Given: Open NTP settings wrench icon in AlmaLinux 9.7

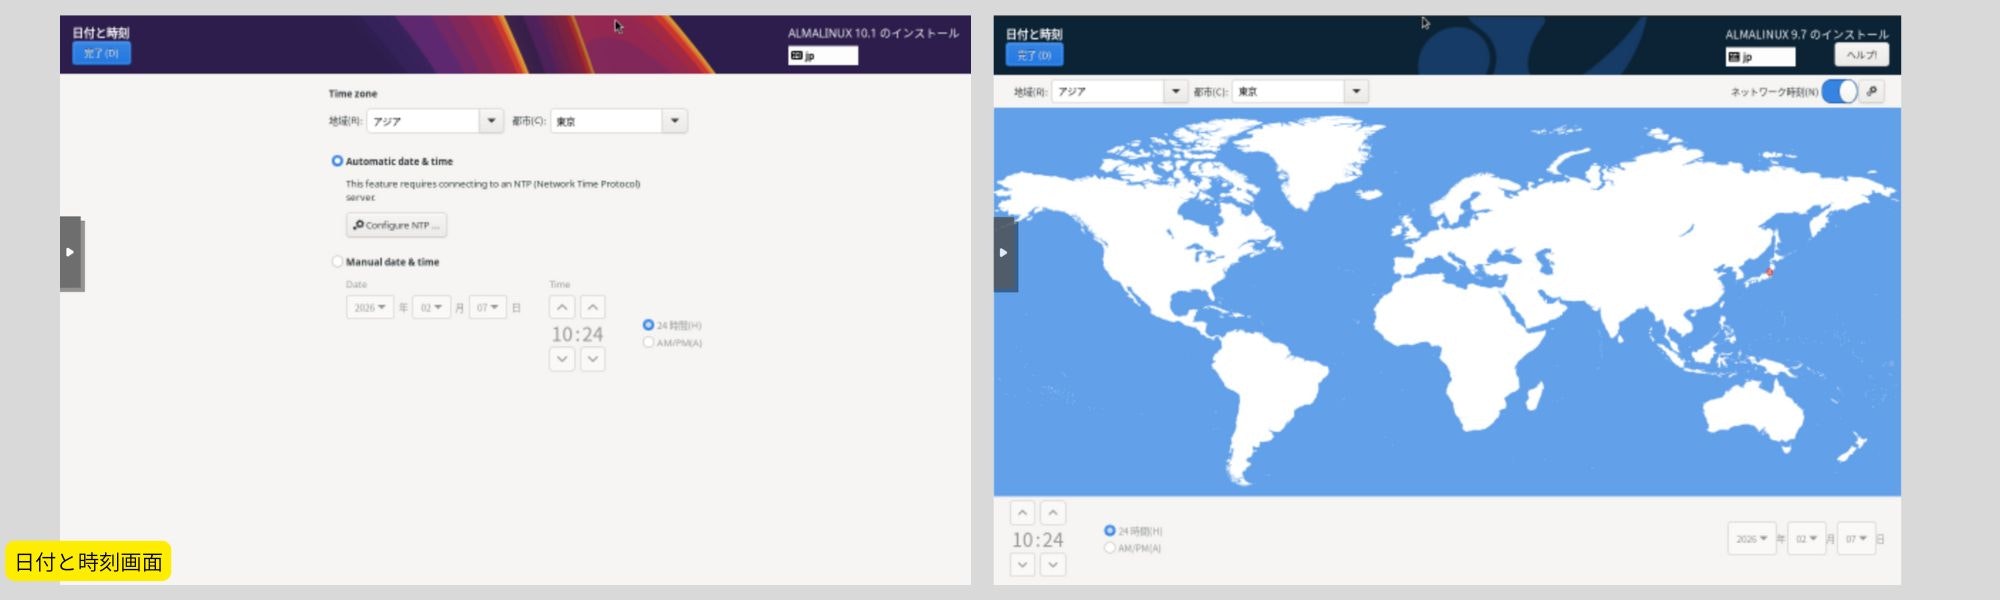Looking at the screenshot, I should pyautogui.click(x=1872, y=91).
